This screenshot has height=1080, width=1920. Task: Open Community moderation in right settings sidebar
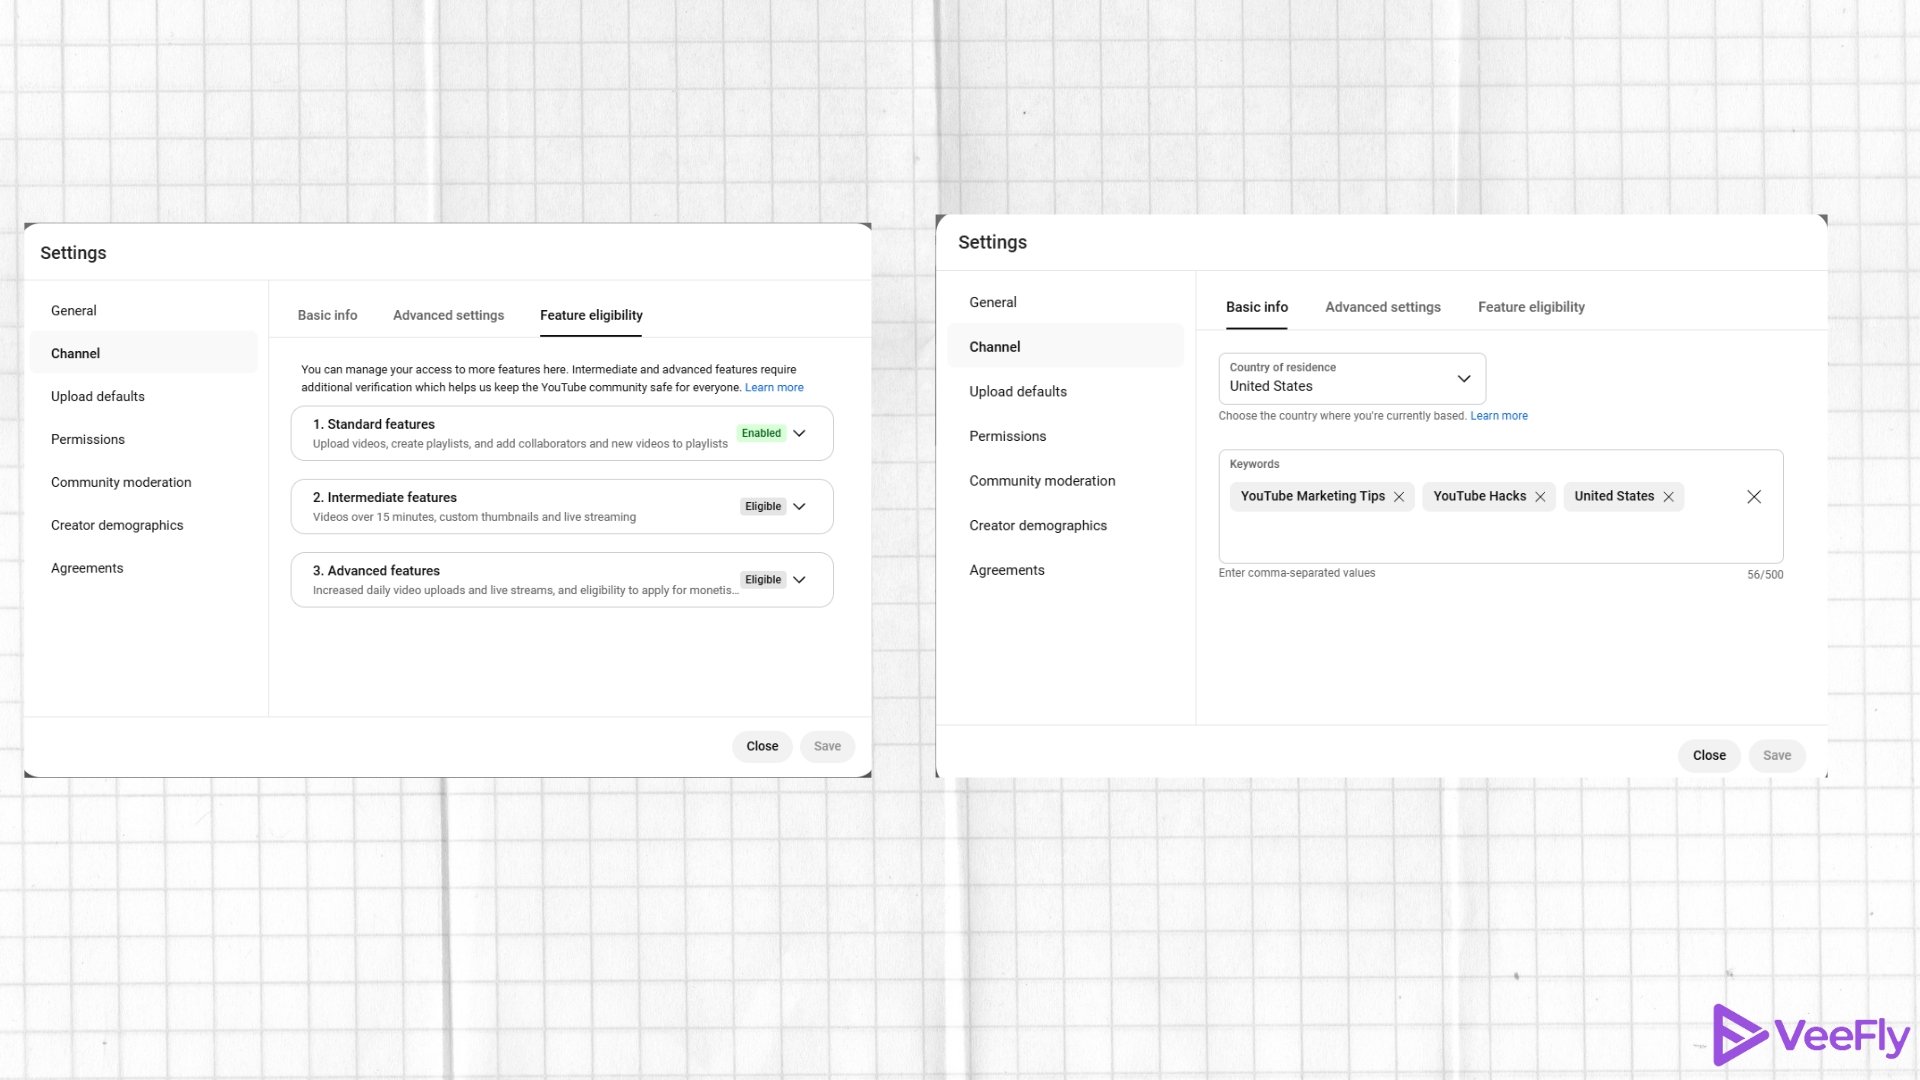click(1042, 481)
